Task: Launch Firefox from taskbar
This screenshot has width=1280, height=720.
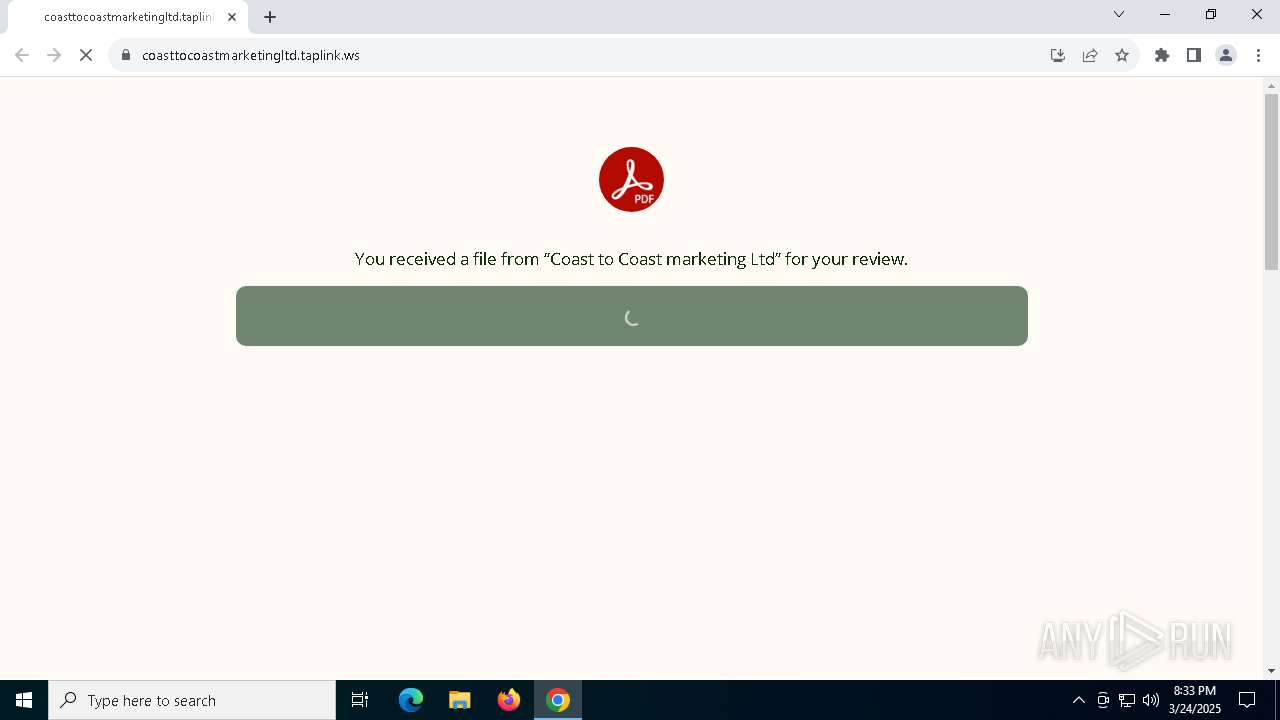Action: point(509,700)
